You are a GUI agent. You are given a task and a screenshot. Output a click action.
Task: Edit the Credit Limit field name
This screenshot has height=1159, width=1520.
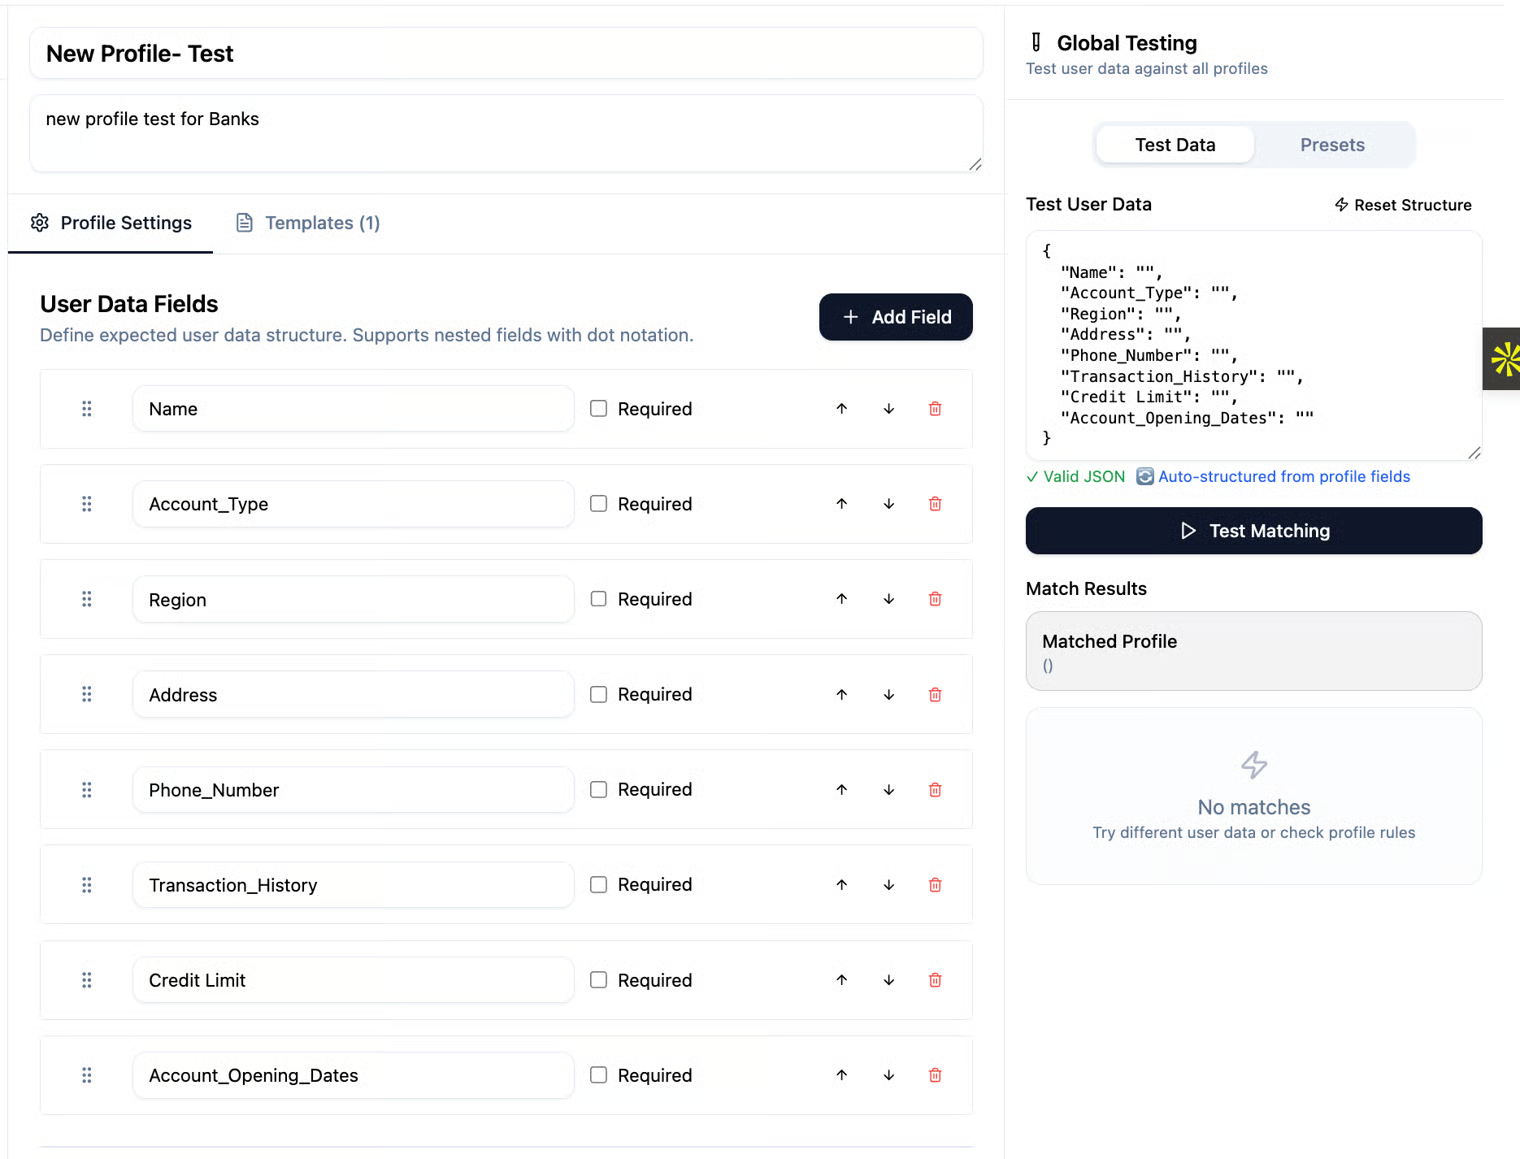[353, 980]
